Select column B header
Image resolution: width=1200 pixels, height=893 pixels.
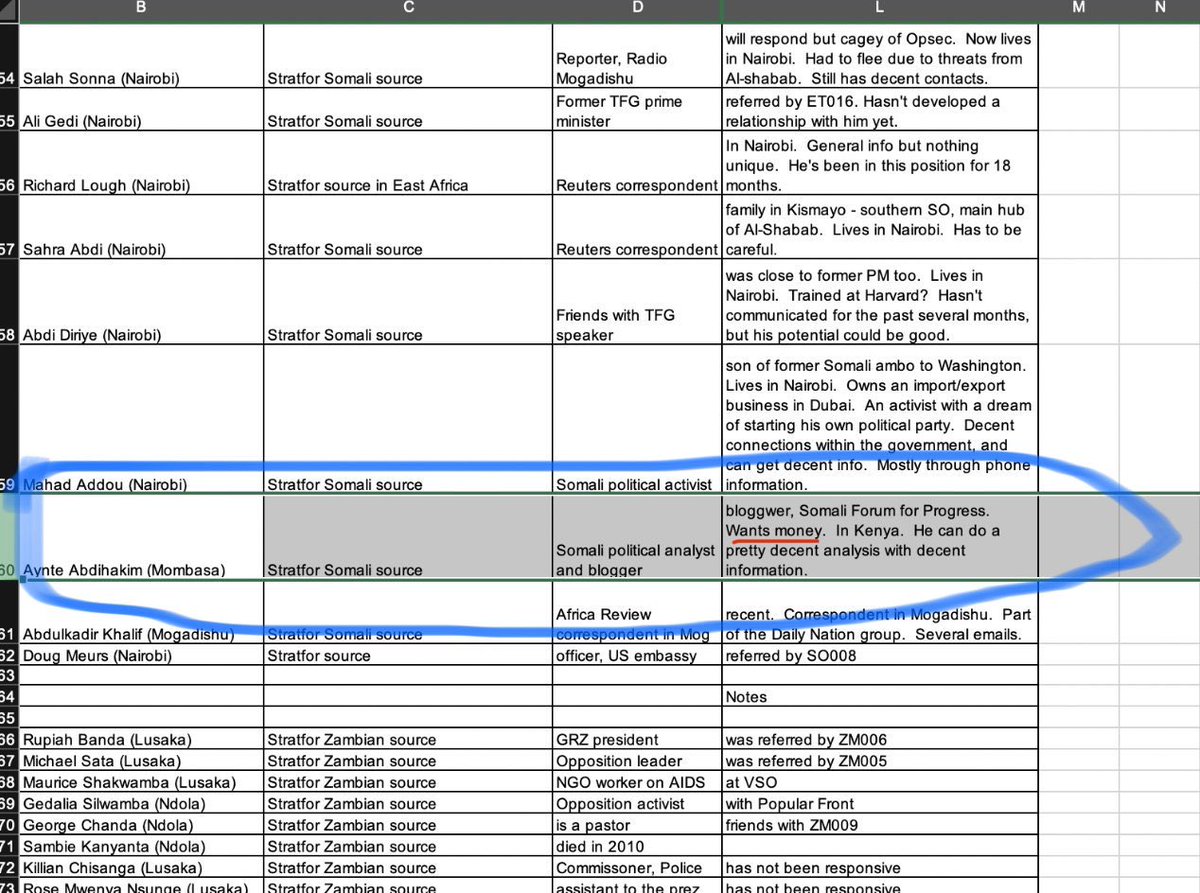tap(141, 10)
